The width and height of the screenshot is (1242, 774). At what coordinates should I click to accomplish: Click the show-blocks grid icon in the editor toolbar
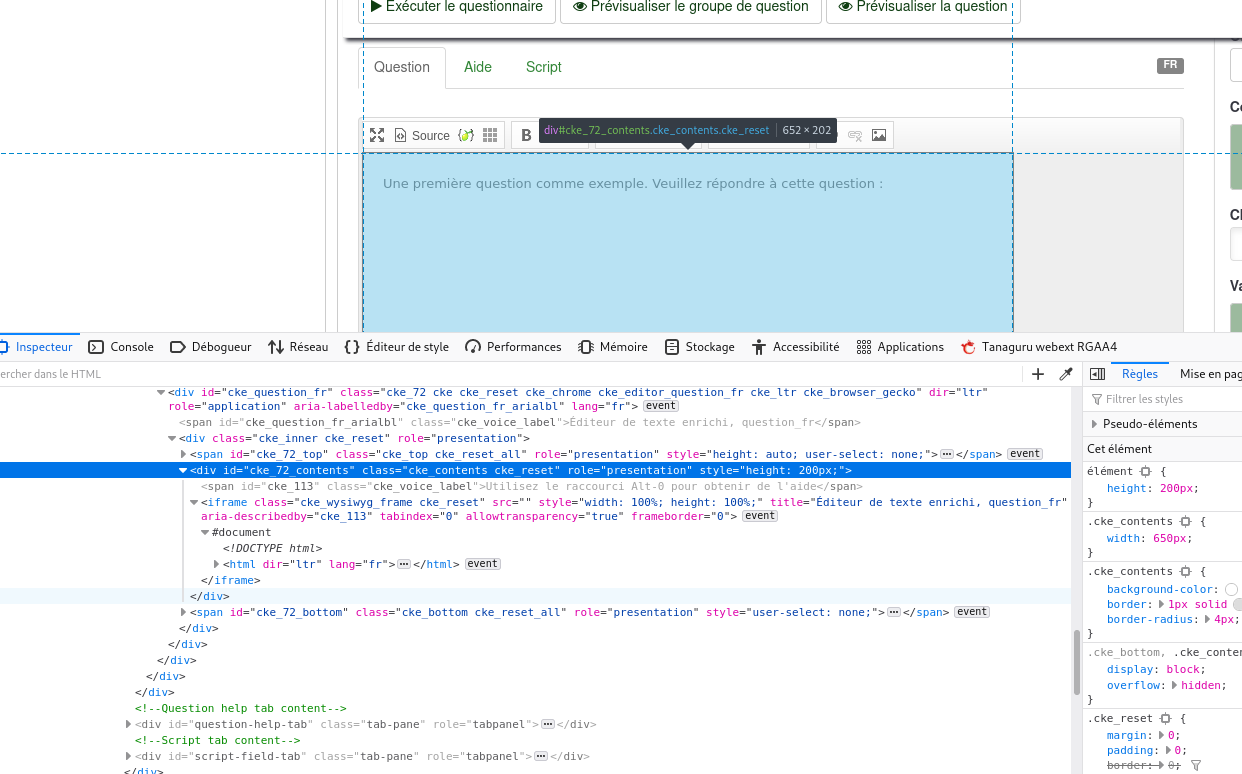click(490, 135)
